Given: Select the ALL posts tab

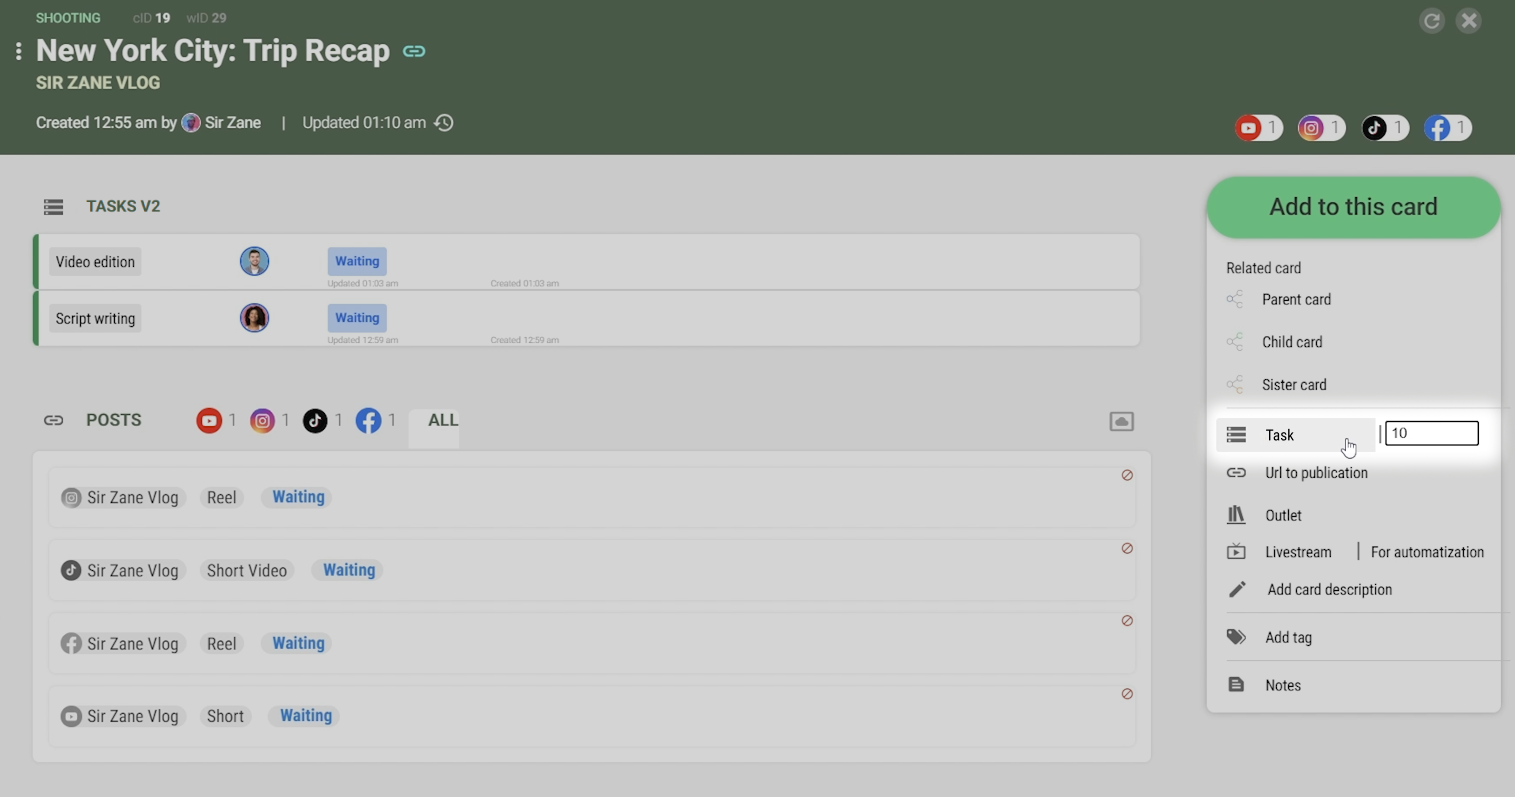Looking at the screenshot, I should point(443,421).
